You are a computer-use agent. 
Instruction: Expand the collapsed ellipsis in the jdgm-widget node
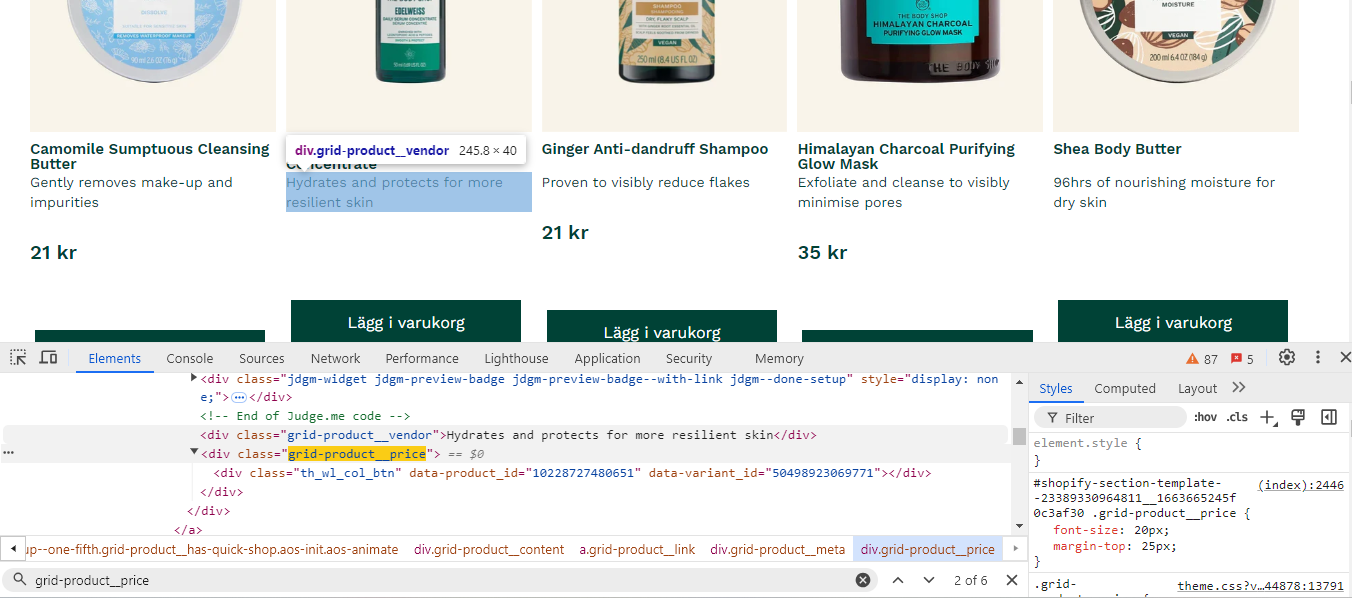tap(239, 397)
